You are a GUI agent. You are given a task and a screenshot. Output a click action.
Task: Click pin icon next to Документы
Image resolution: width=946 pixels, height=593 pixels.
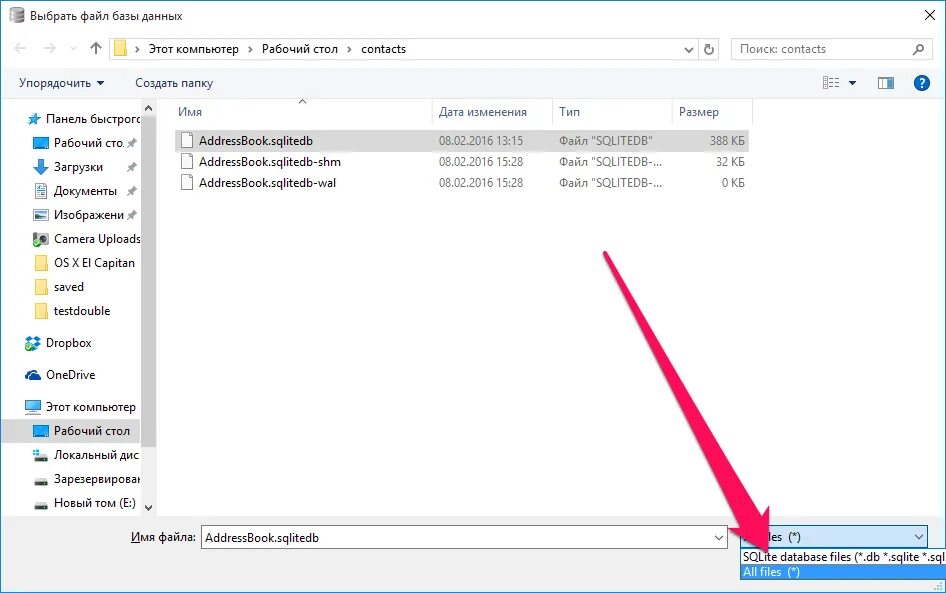tap(131, 191)
